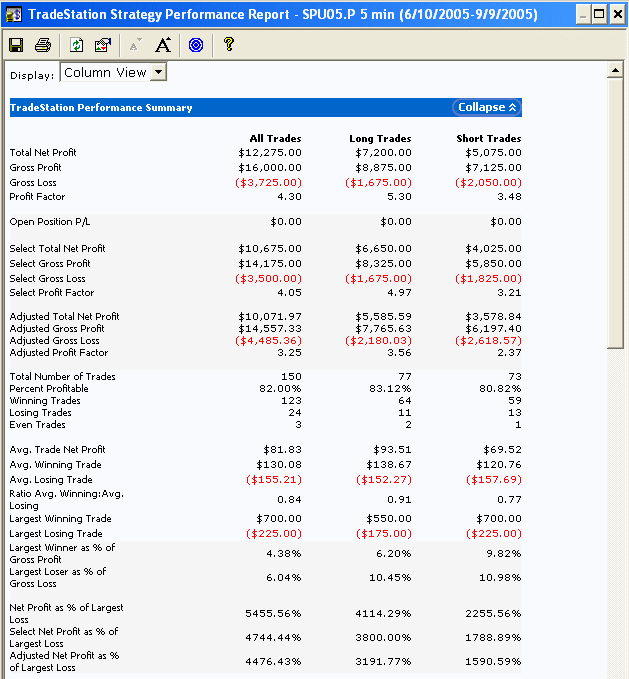Select Largest Winner percentage 4.38%

[284, 554]
